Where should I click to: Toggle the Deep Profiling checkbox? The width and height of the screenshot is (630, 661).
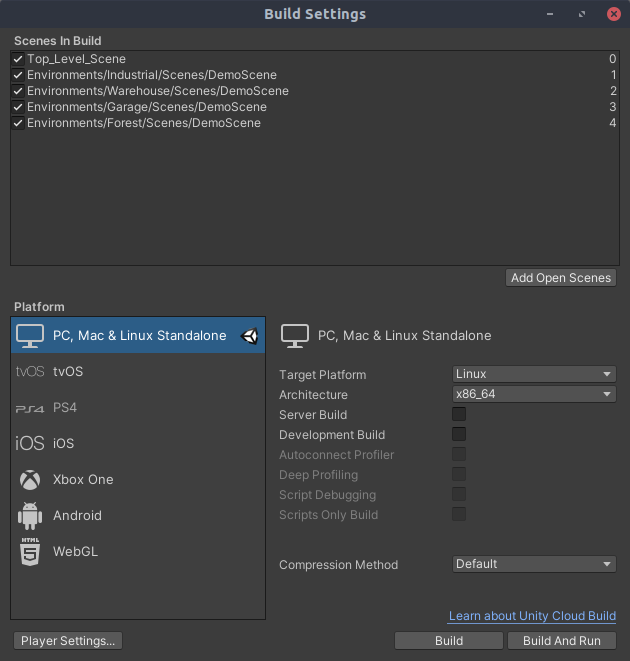[x=459, y=474]
